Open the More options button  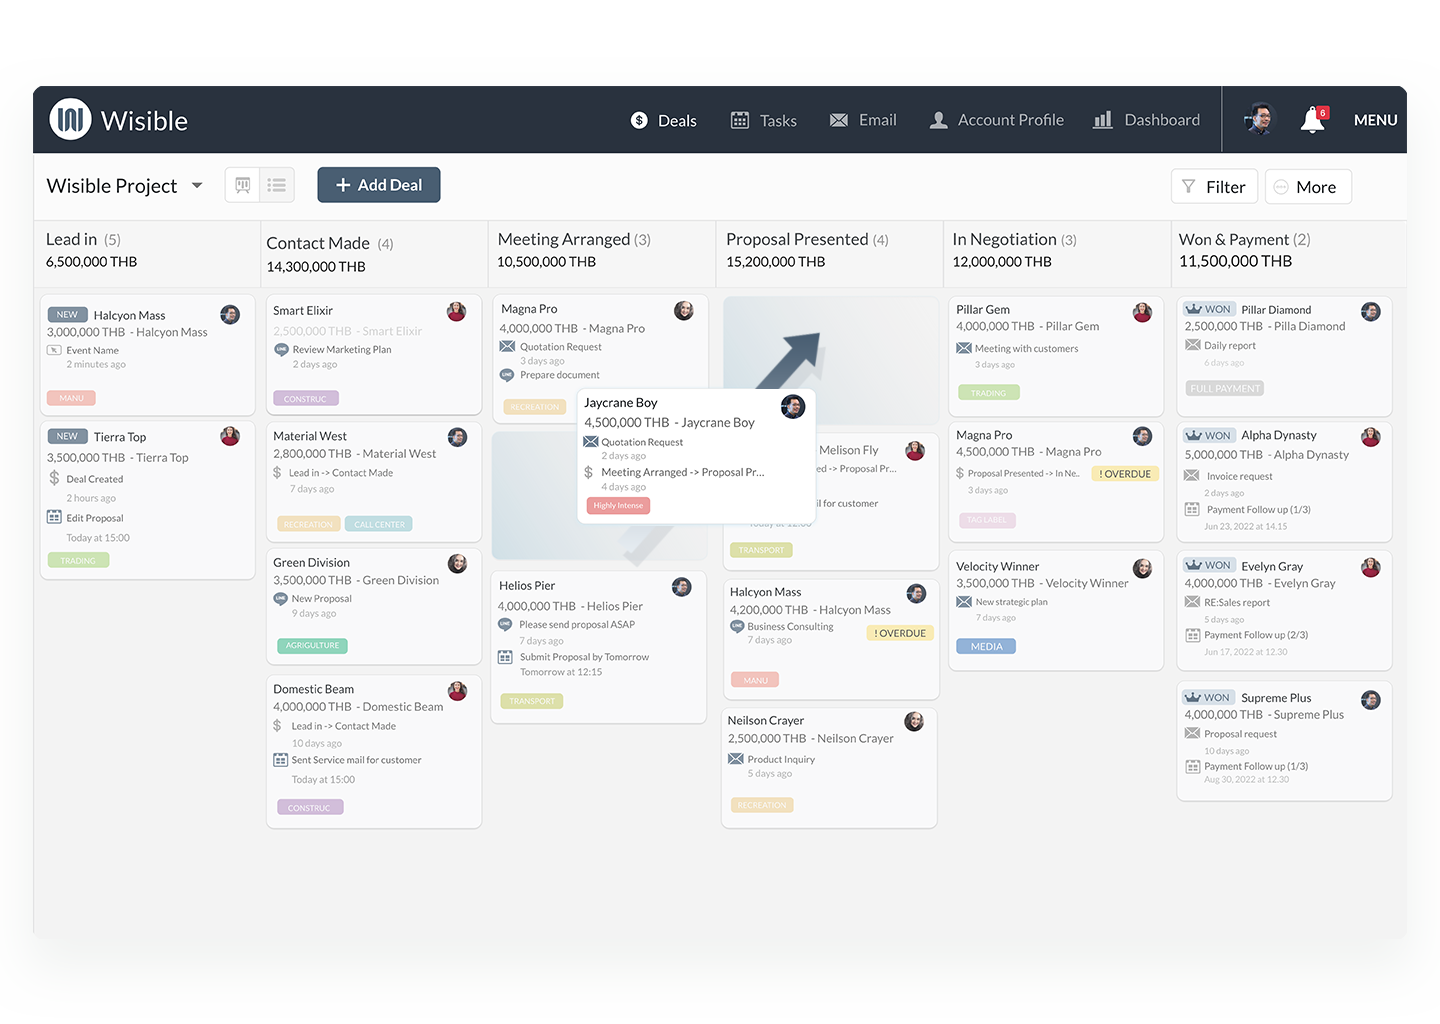1308,187
